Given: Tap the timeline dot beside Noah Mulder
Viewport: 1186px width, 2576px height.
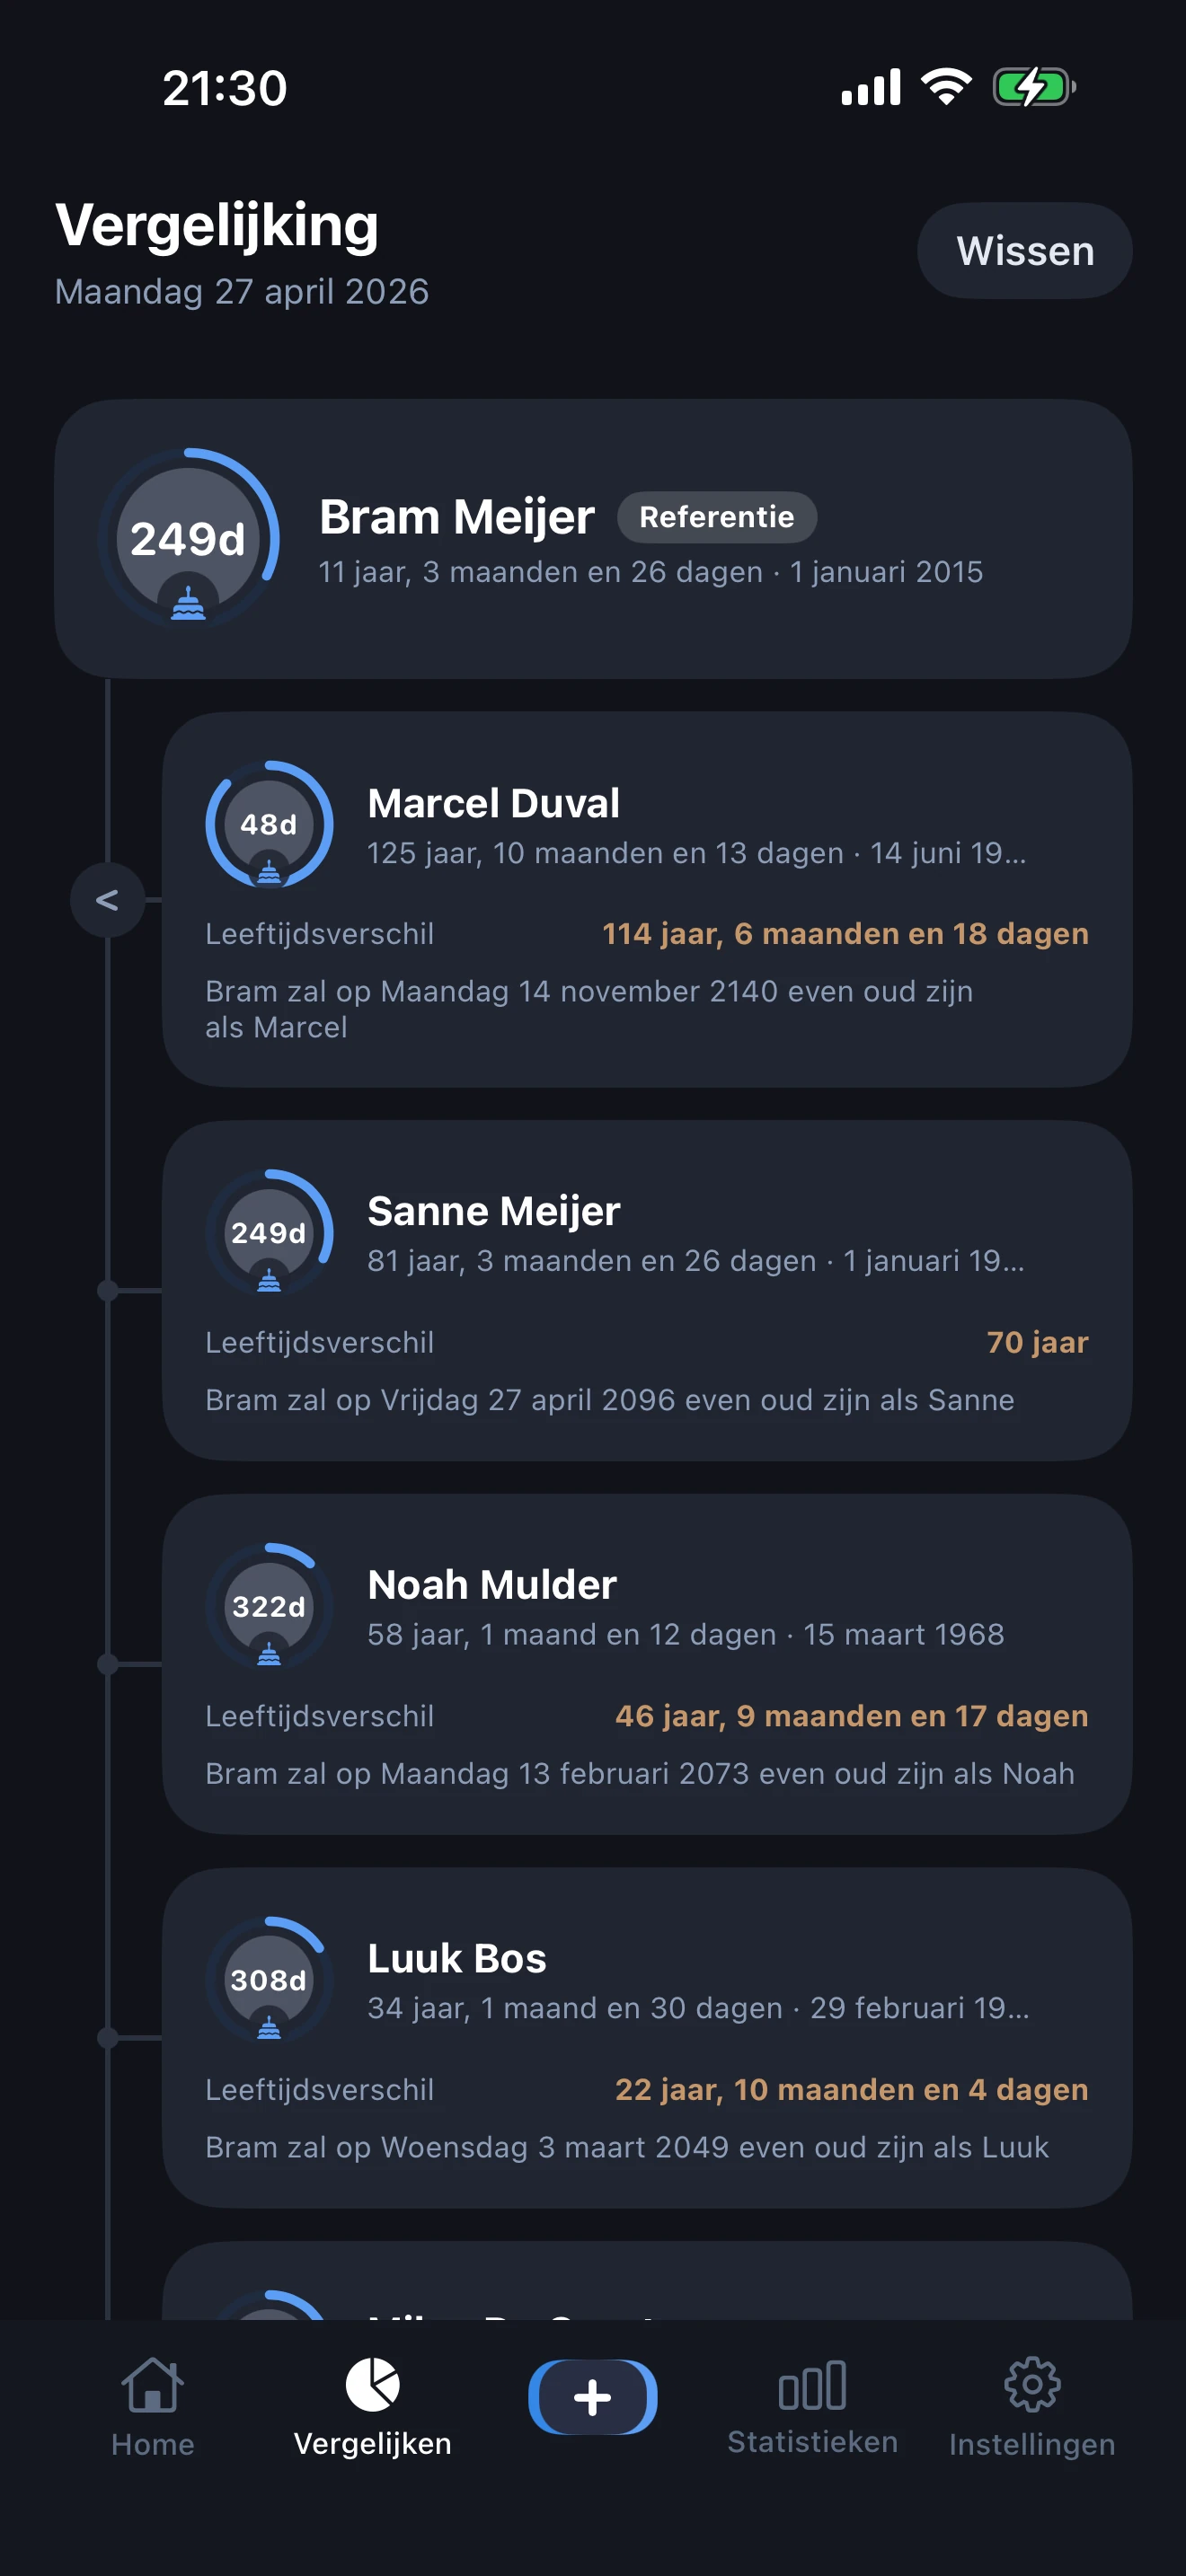Looking at the screenshot, I should 107,1664.
